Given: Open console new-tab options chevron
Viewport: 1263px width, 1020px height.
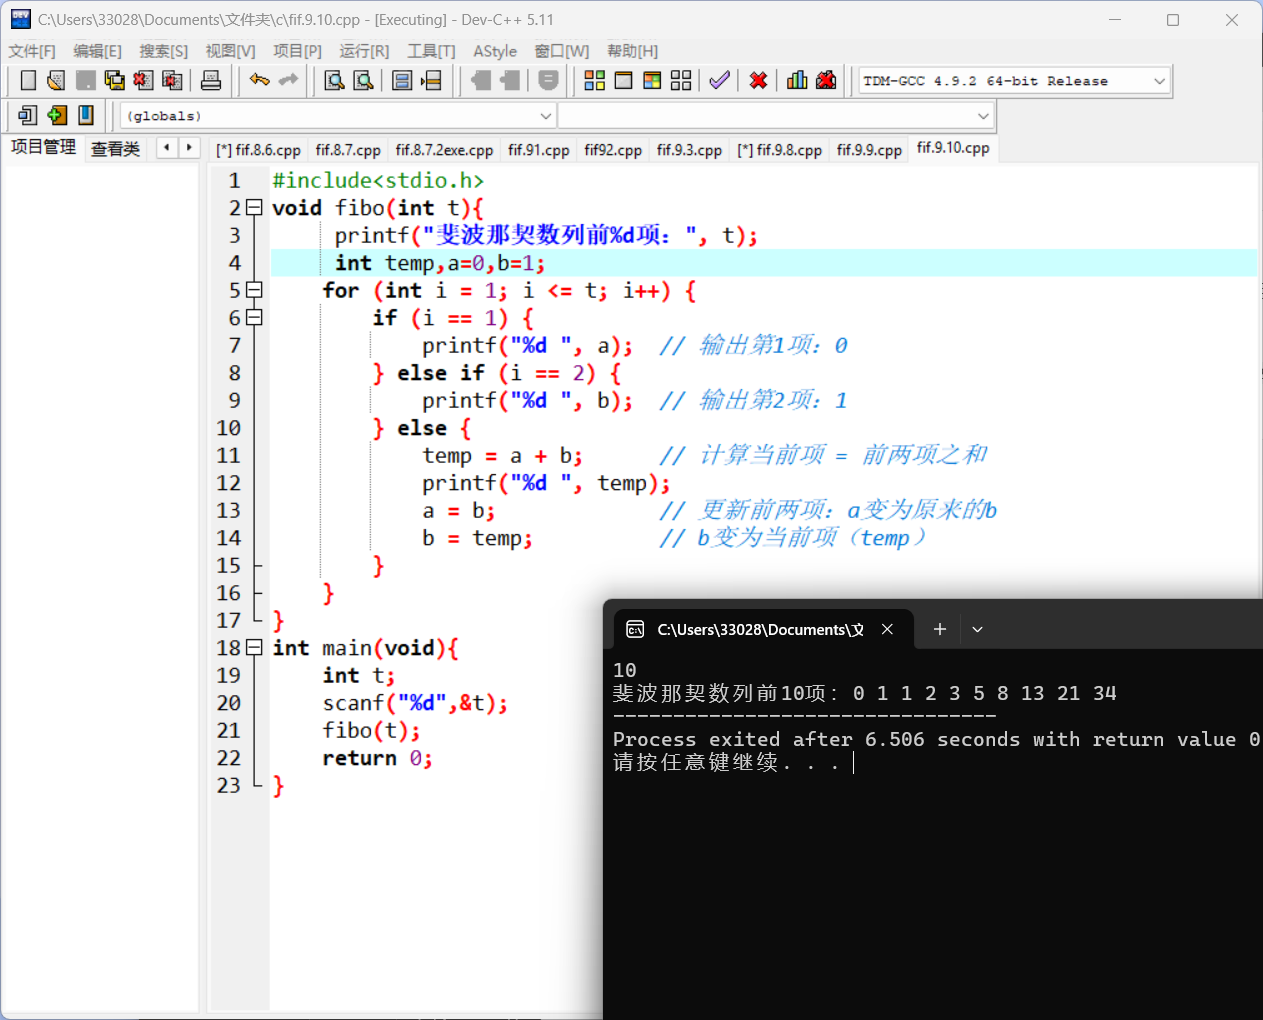Looking at the screenshot, I should pos(977,629).
